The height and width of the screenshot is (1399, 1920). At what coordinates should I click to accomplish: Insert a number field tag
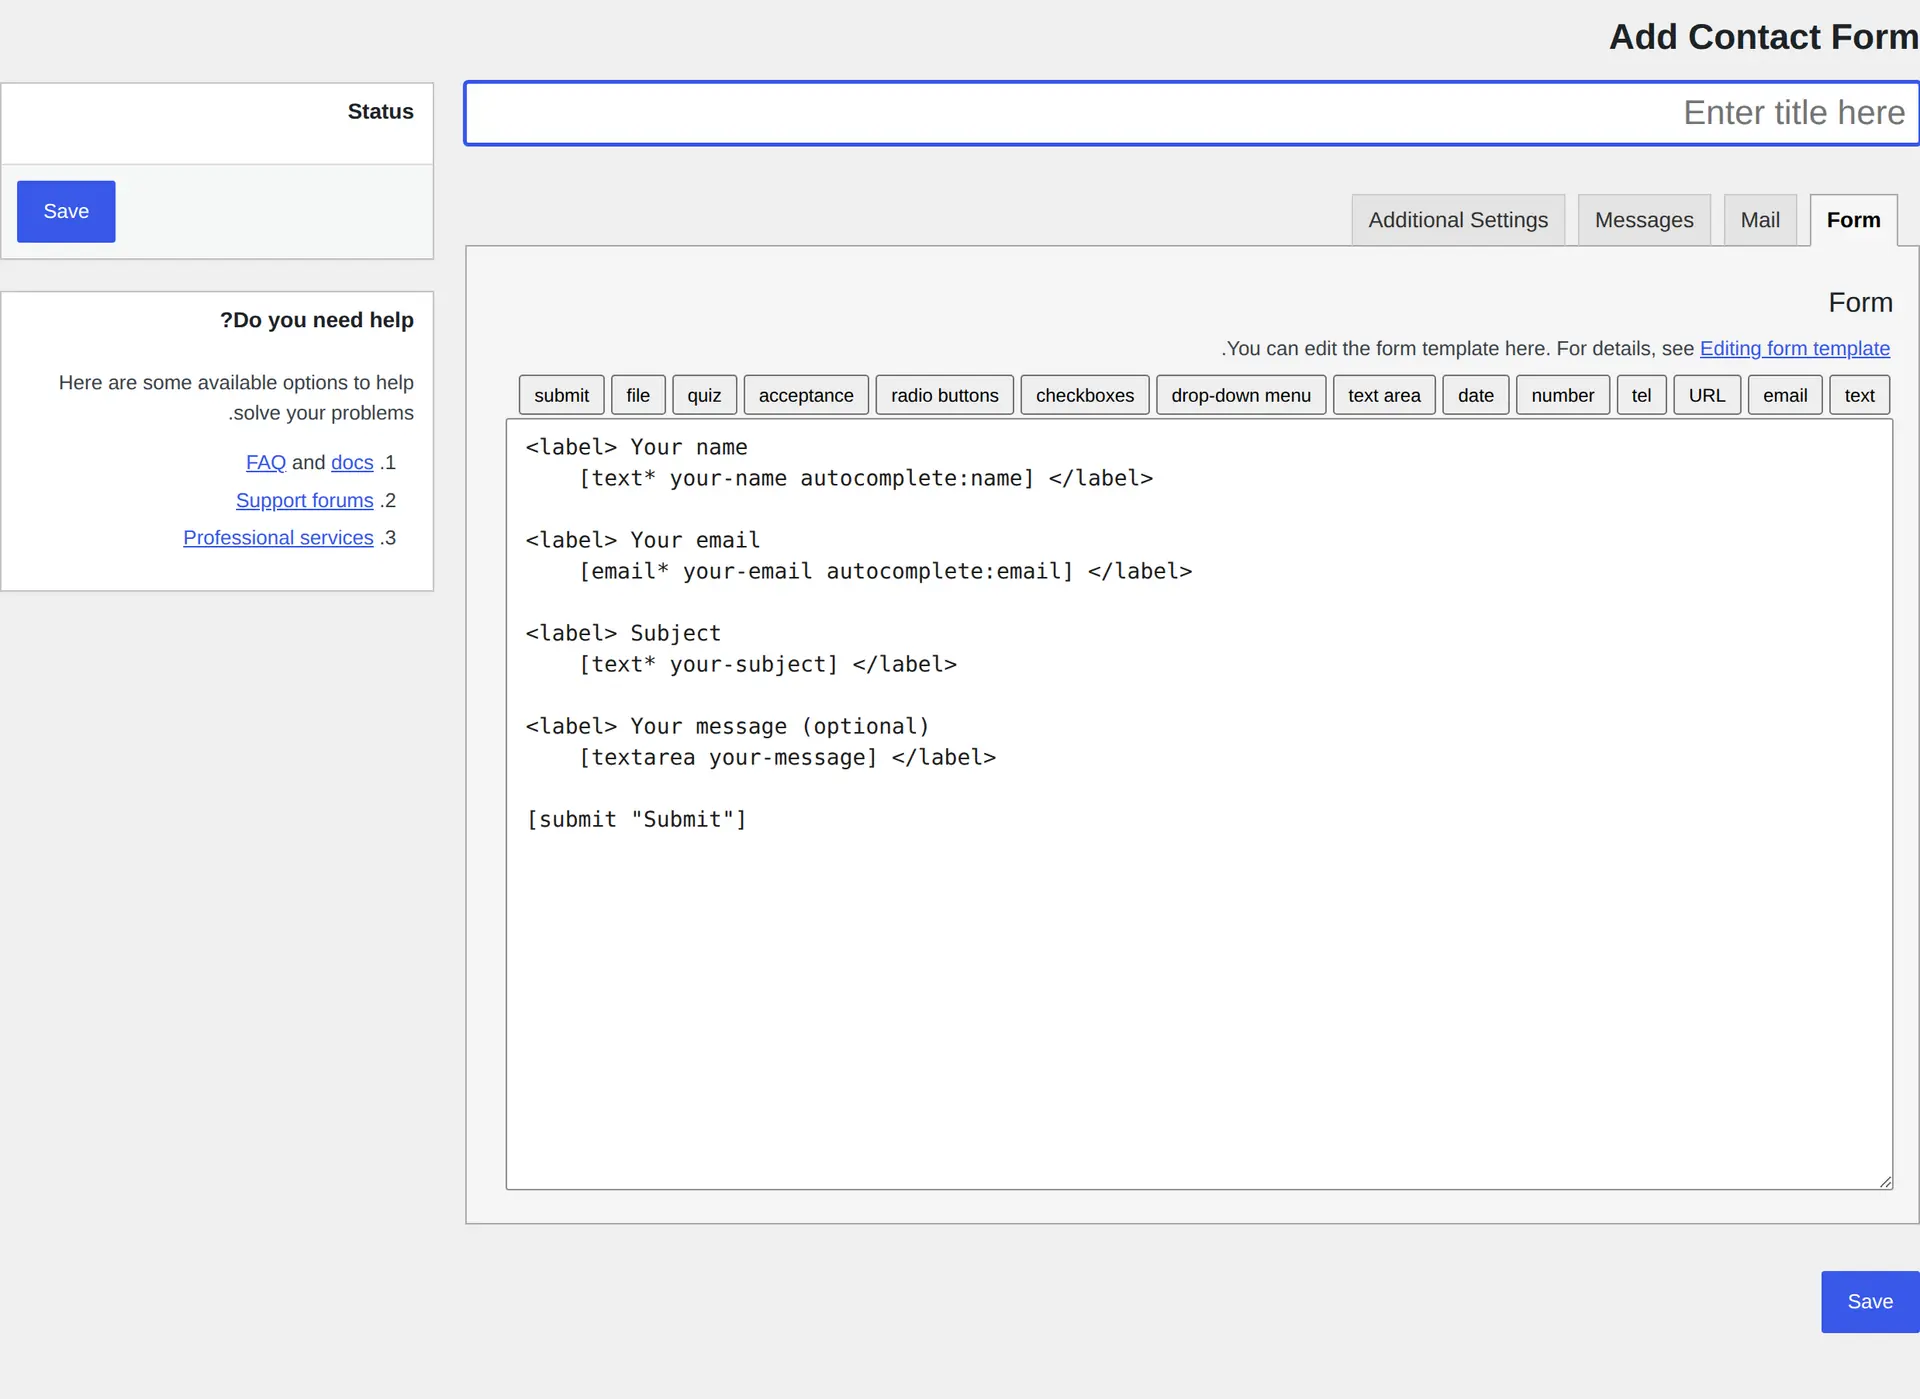point(1562,395)
